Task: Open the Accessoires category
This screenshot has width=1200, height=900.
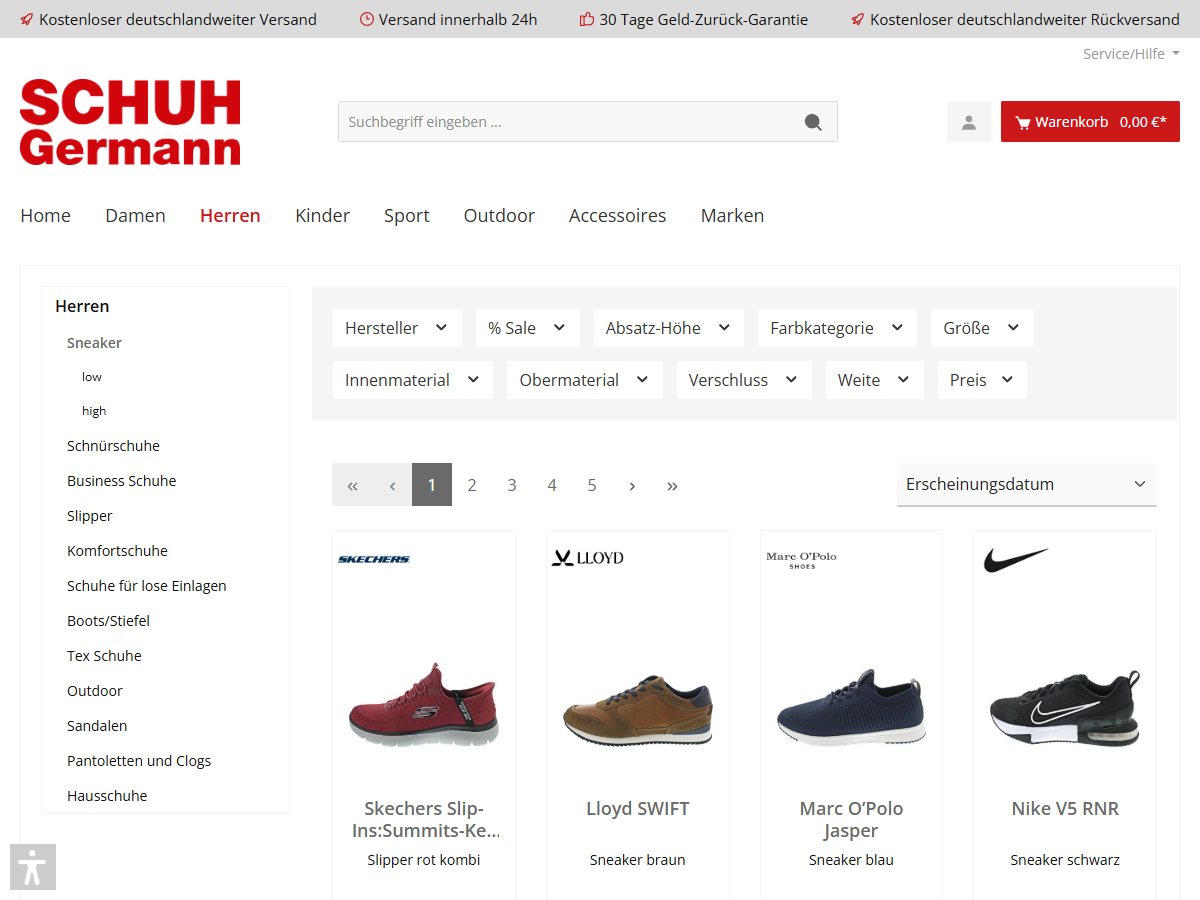Action: [618, 215]
